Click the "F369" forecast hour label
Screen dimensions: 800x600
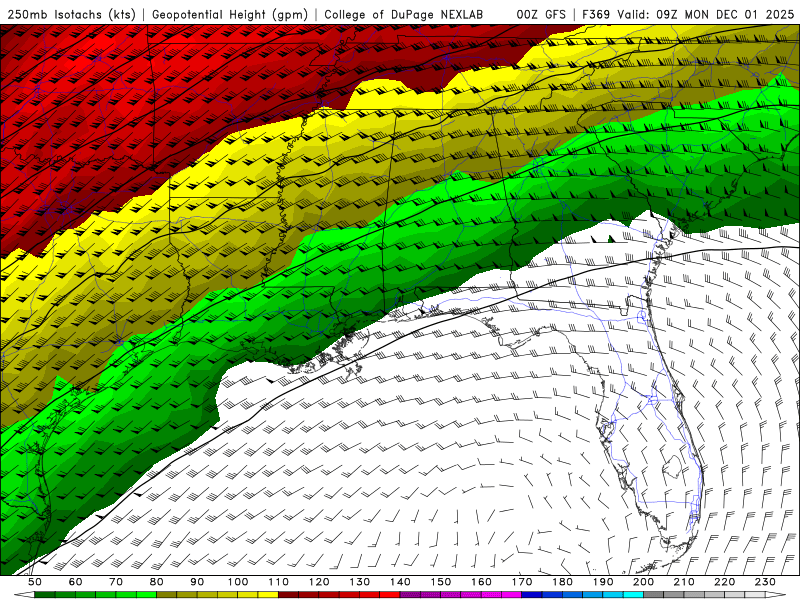pyautogui.click(x=596, y=15)
